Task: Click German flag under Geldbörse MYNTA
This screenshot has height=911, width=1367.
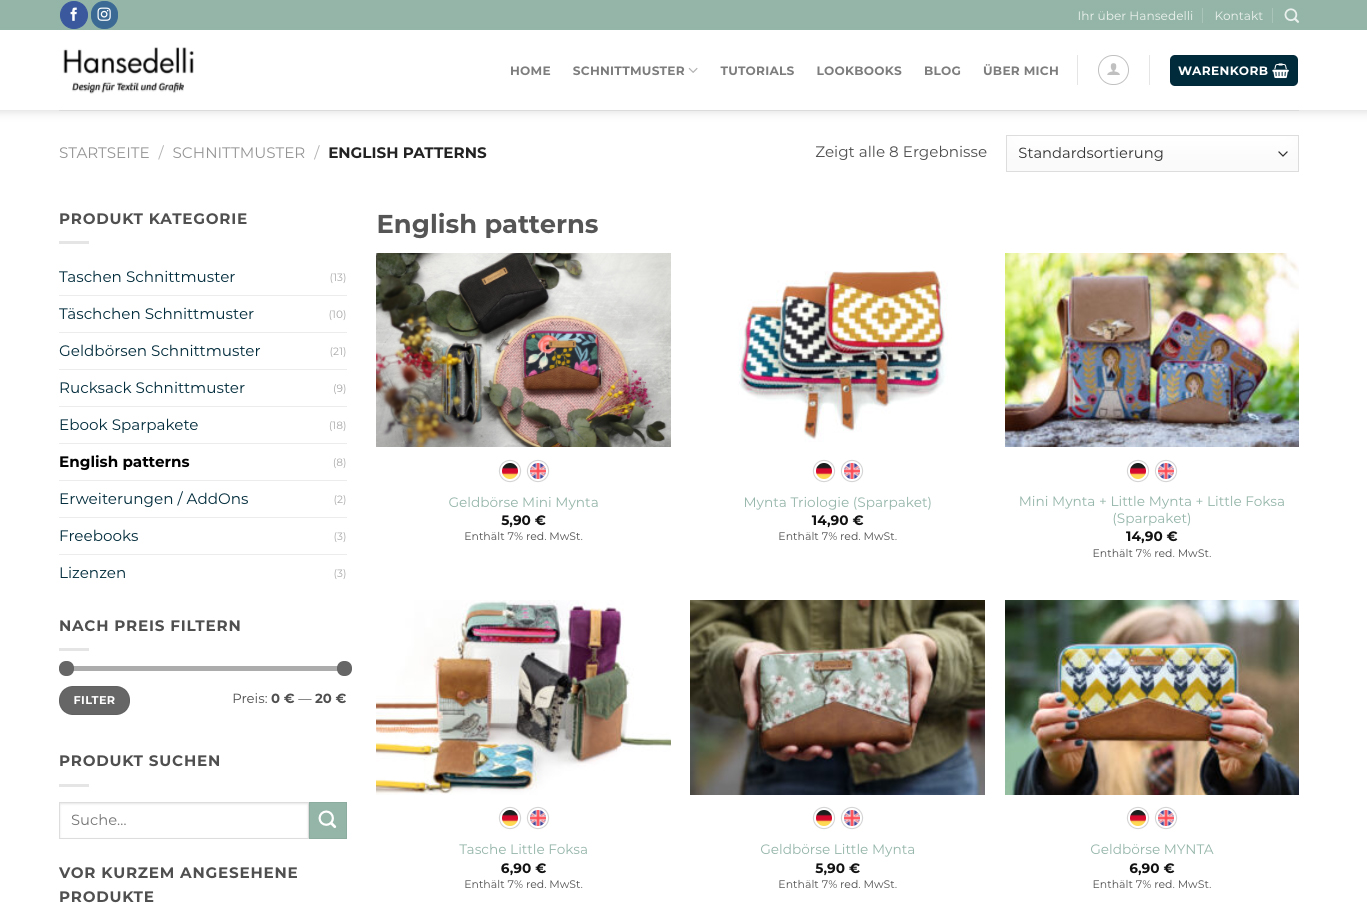Action: click(x=1138, y=818)
